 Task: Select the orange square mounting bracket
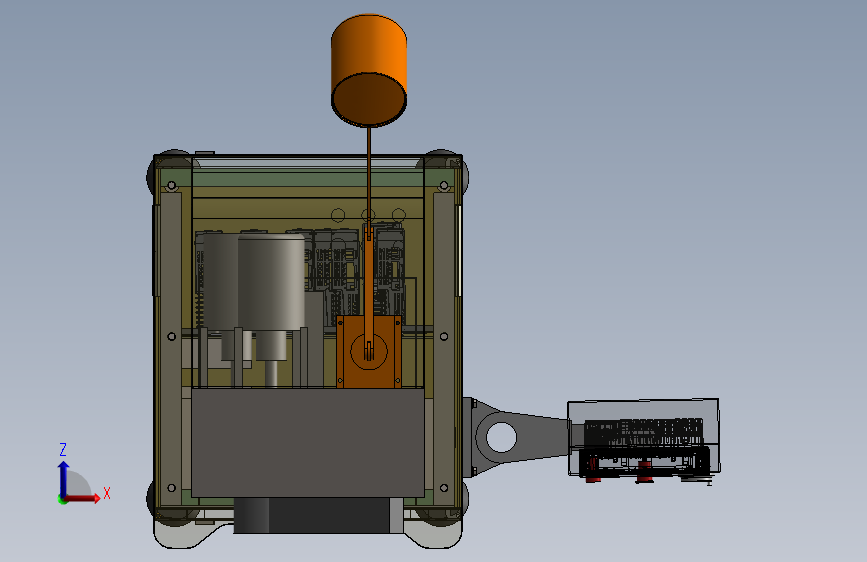click(x=369, y=351)
